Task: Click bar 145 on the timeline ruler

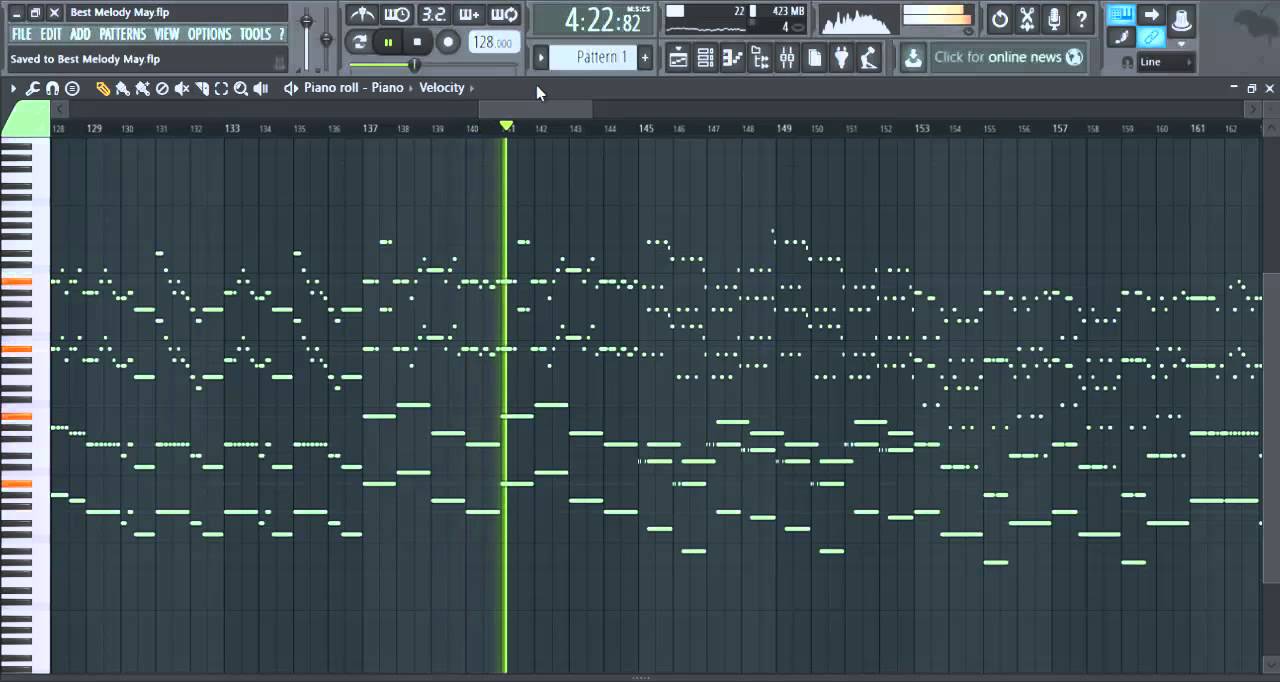Action: 647,128
